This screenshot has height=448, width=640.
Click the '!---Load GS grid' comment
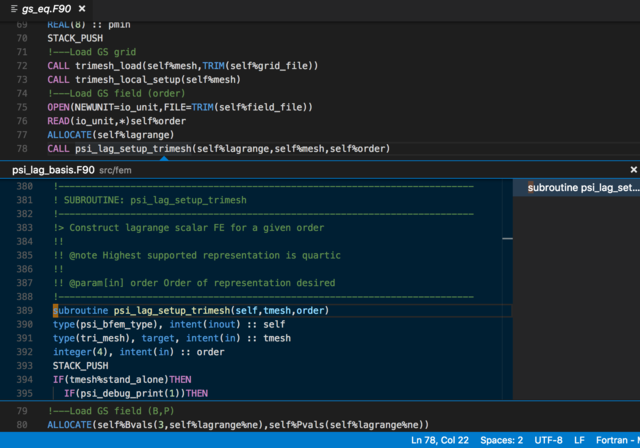92,52
